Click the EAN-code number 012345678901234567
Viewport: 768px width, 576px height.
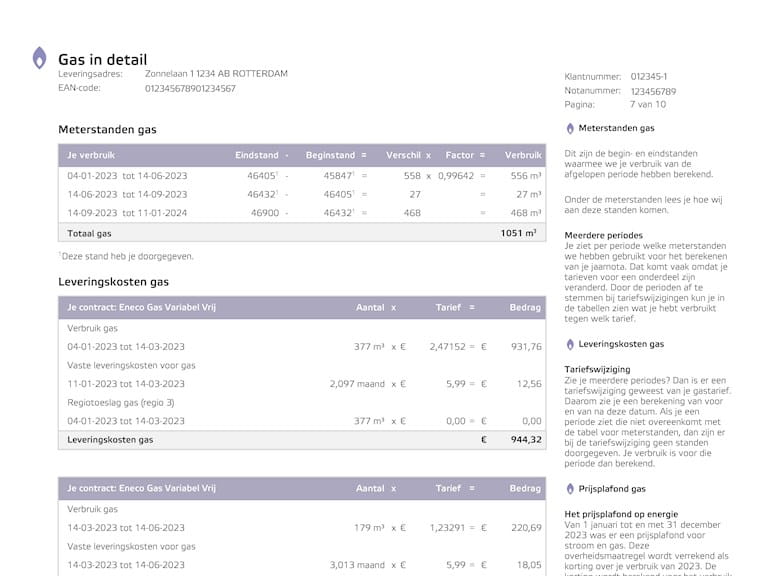coord(190,88)
